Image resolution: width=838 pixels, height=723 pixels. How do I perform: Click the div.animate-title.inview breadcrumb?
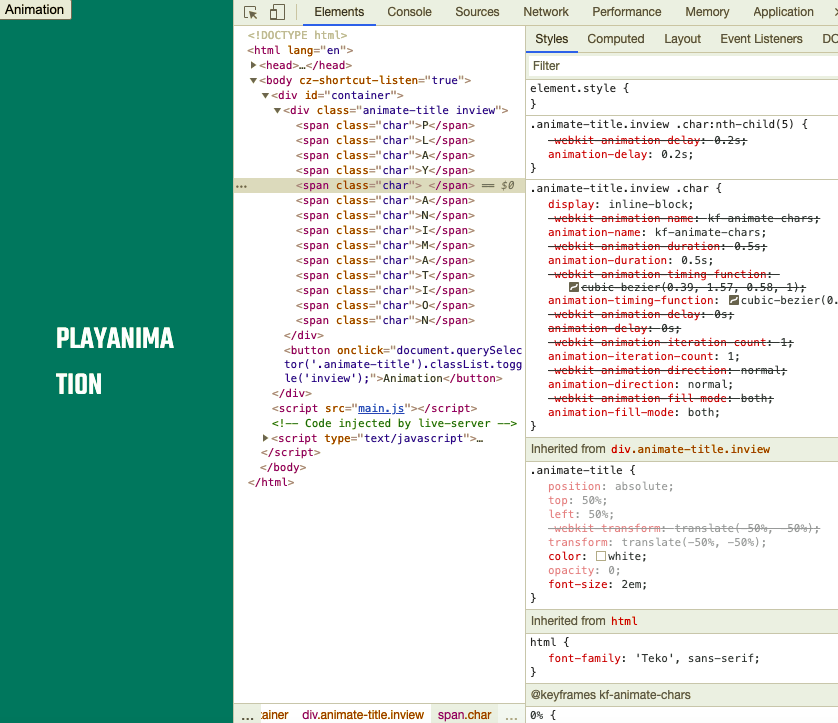363,715
